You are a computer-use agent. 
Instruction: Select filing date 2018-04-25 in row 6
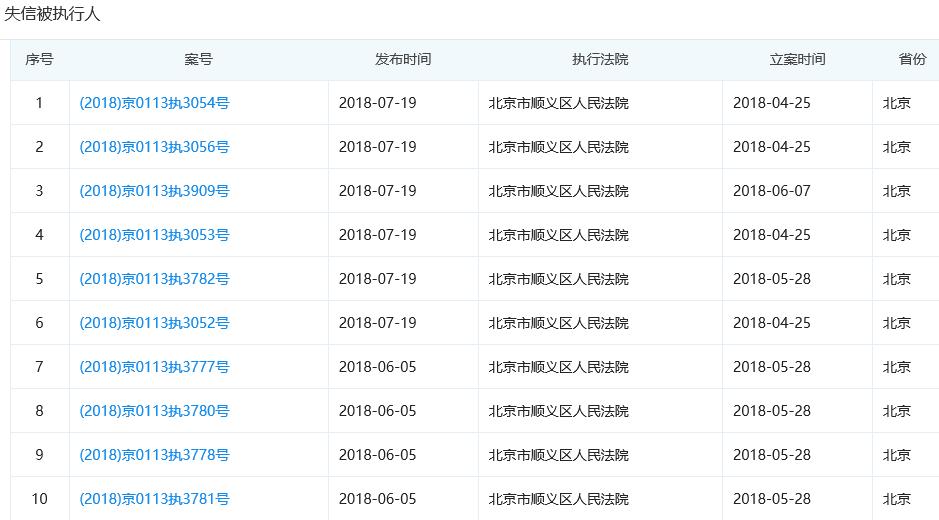(x=772, y=323)
